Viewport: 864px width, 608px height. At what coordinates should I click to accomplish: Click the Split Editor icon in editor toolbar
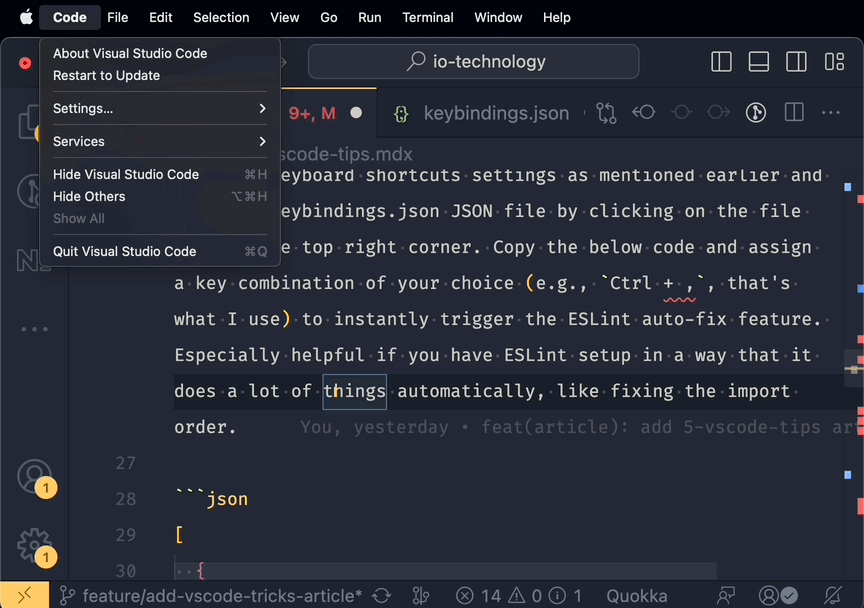(793, 113)
